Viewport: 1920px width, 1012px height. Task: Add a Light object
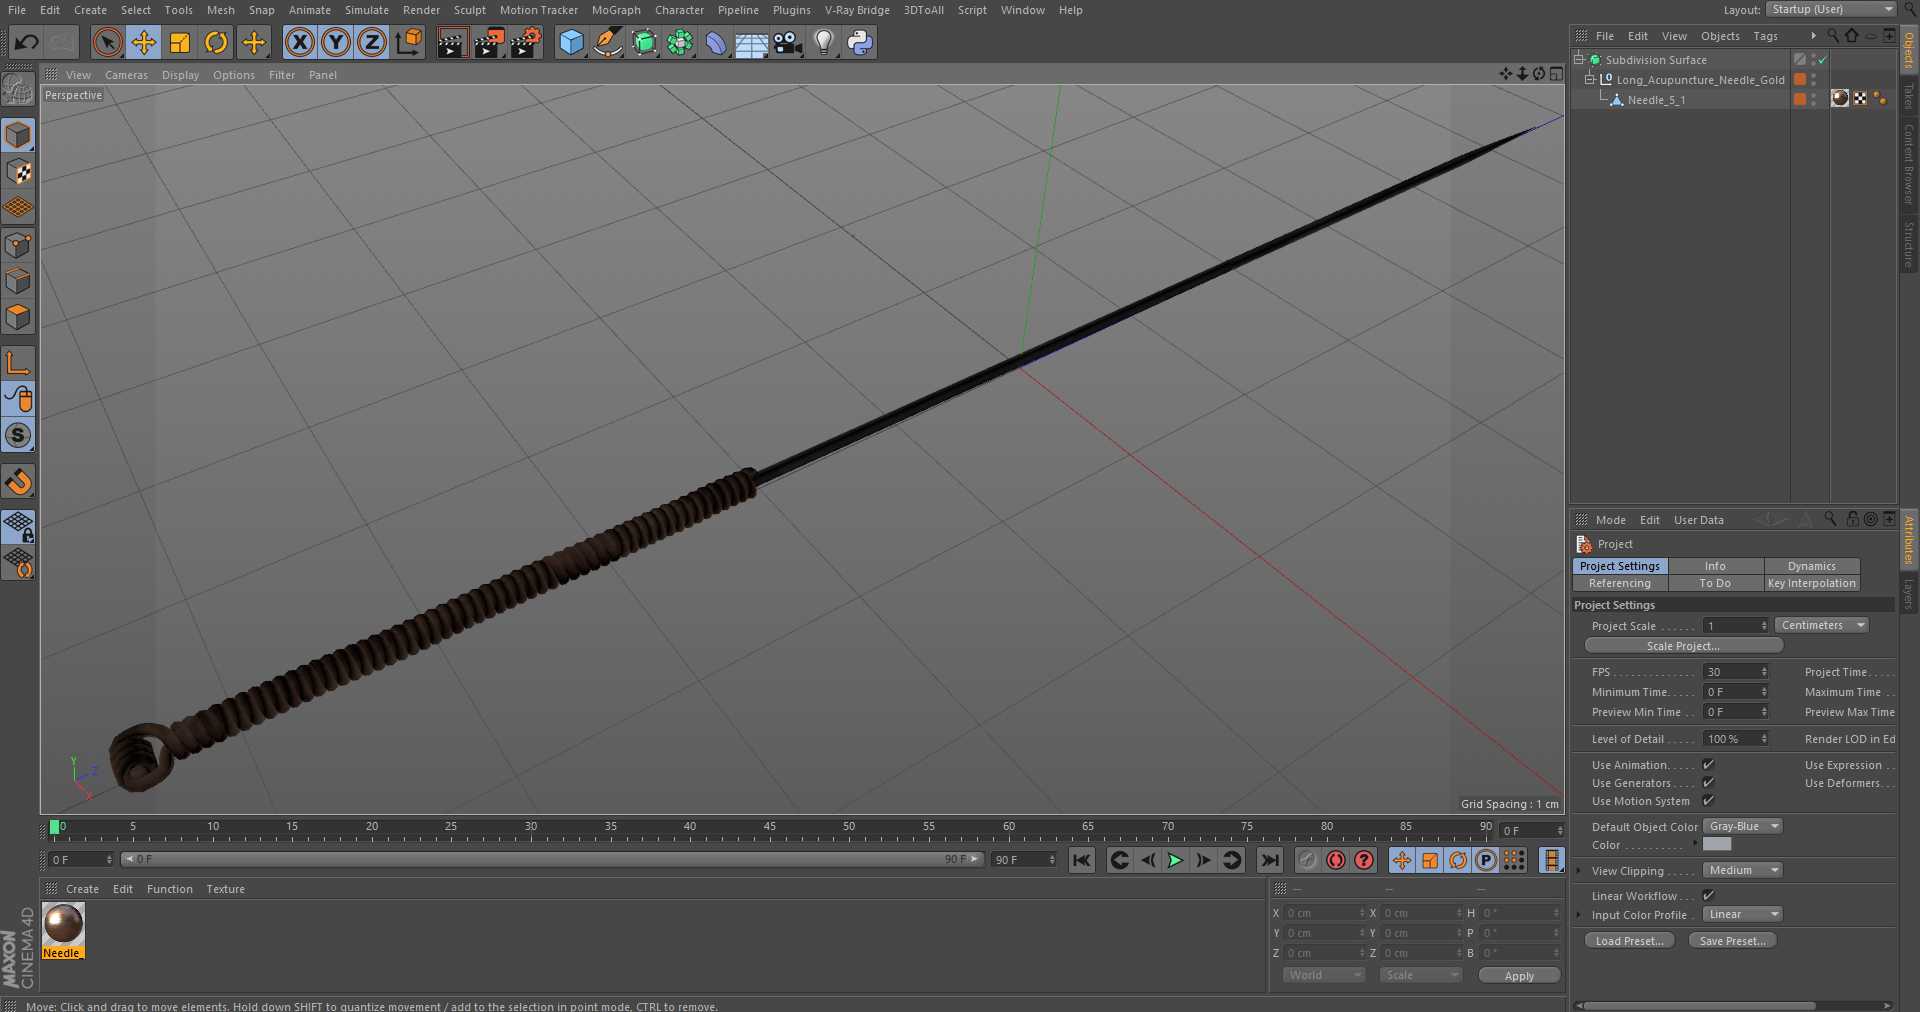824,42
